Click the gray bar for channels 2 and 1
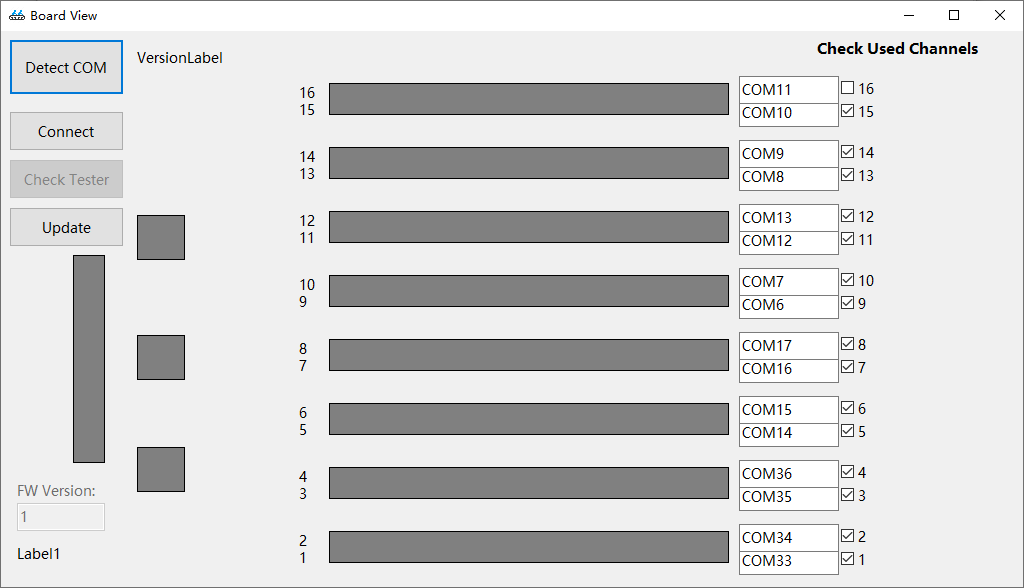This screenshot has width=1024, height=588. [529, 547]
